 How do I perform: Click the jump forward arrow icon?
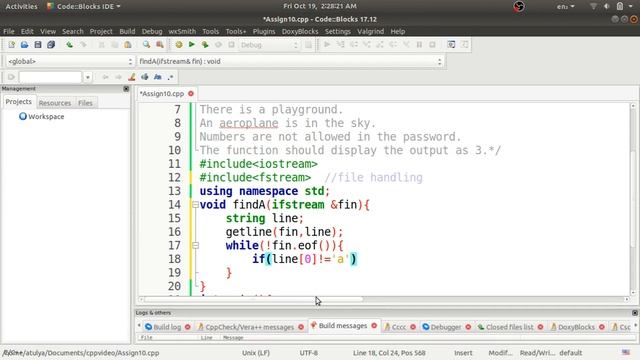(118, 77)
